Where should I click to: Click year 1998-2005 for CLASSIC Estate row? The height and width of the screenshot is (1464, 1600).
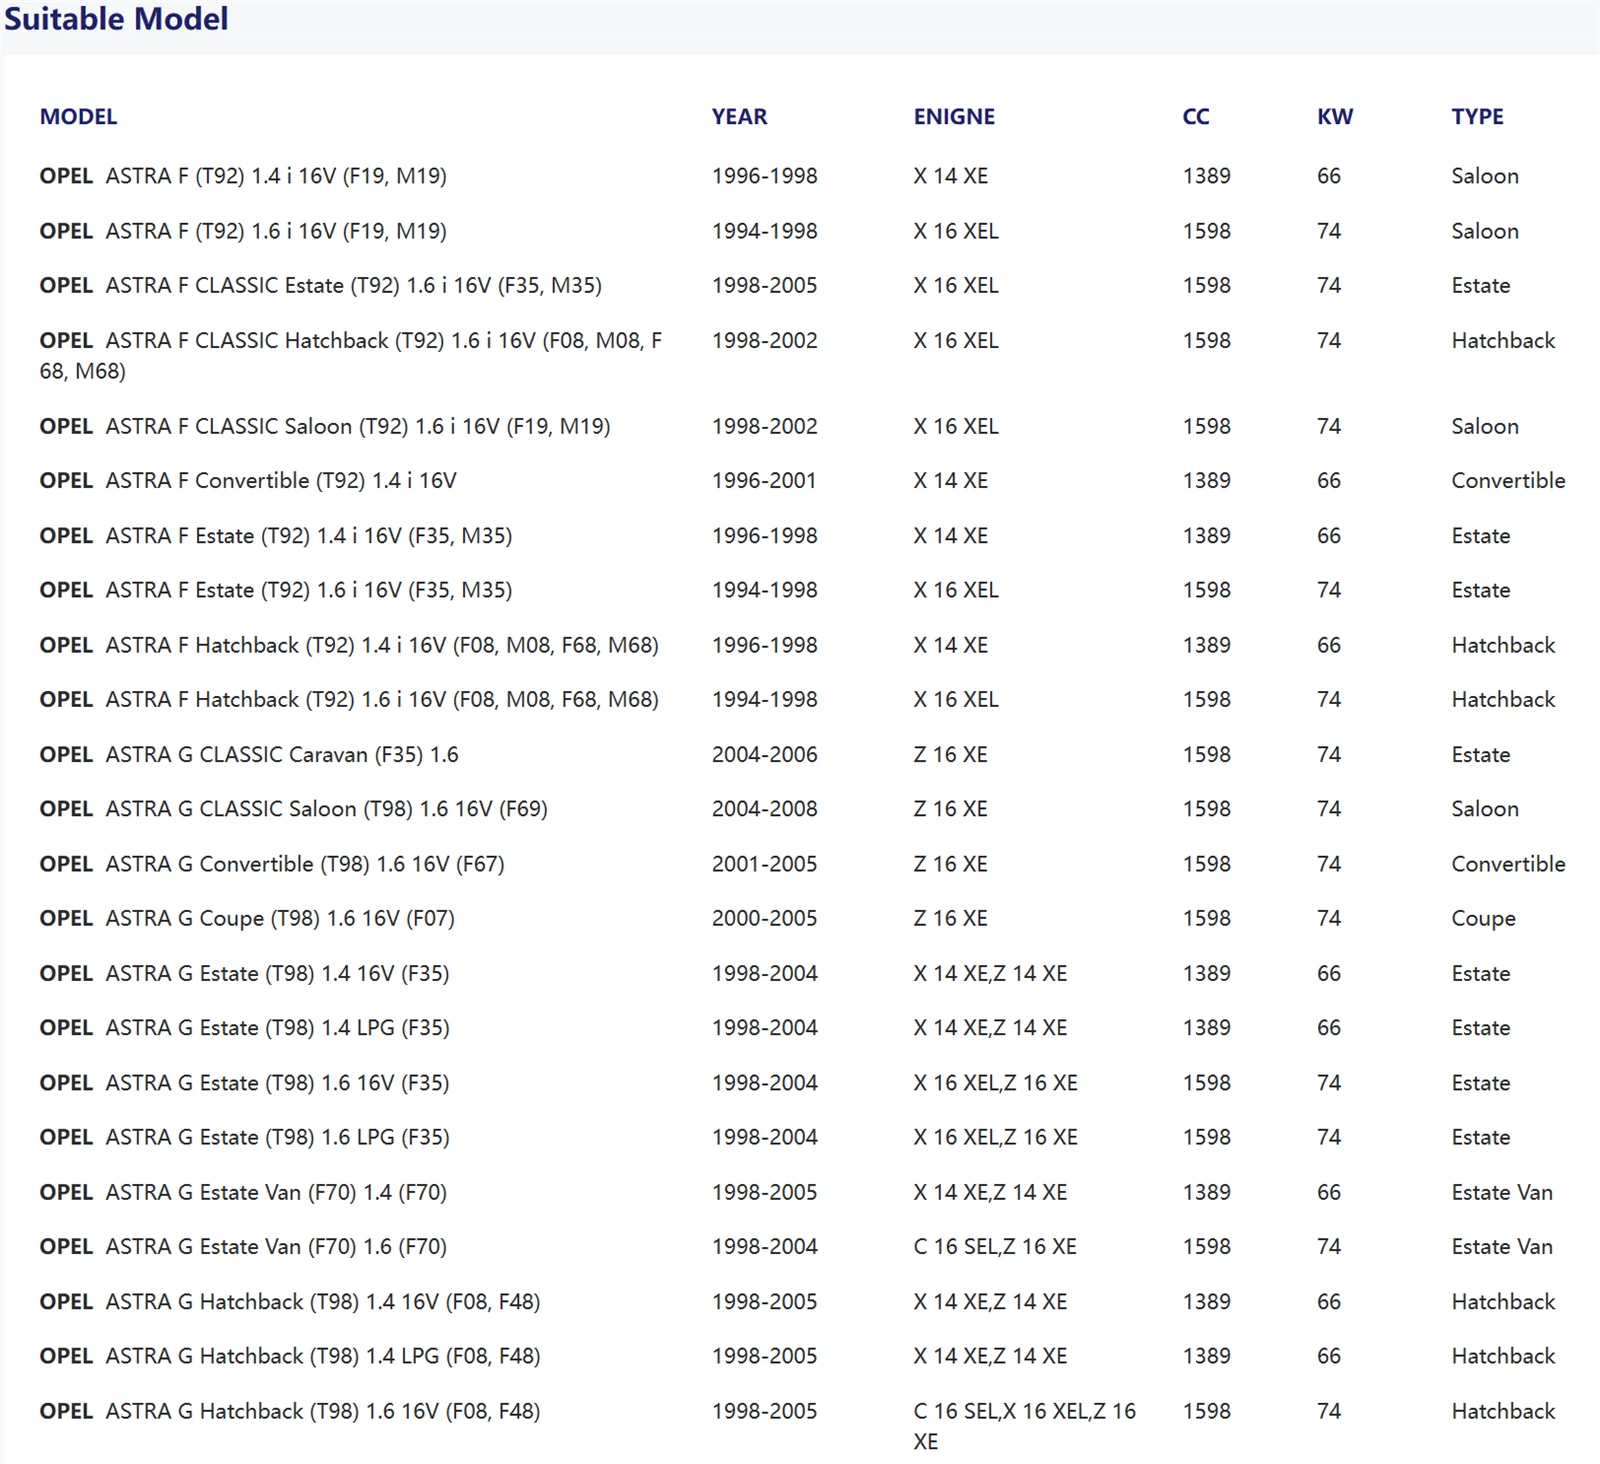pyautogui.click(x=764, y=285)
